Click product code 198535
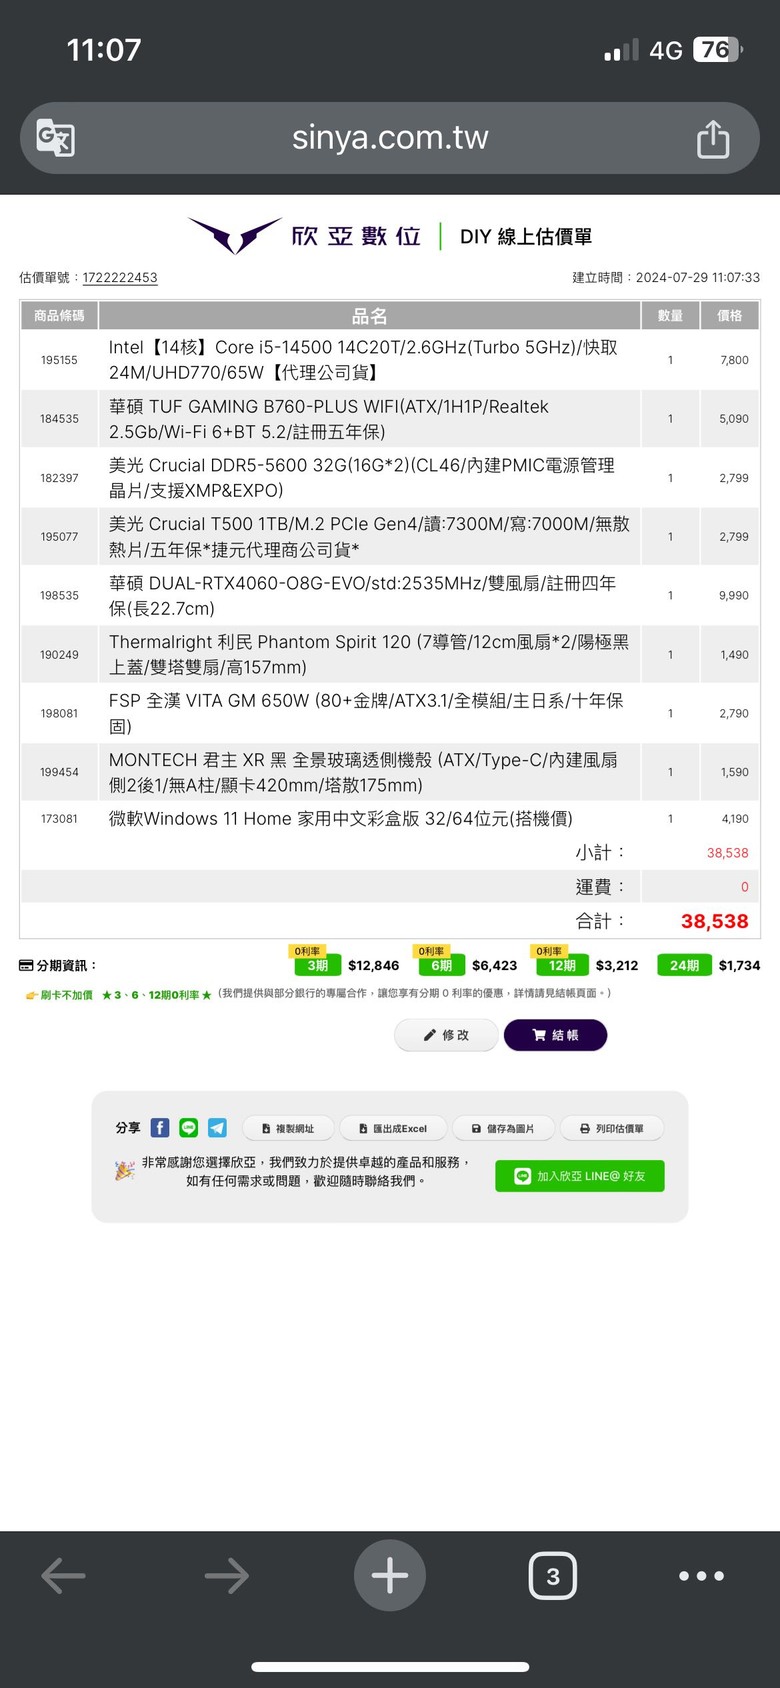The width and height of the screenshot is (780, 1688). pyautogui.click(x=59, y=596)
